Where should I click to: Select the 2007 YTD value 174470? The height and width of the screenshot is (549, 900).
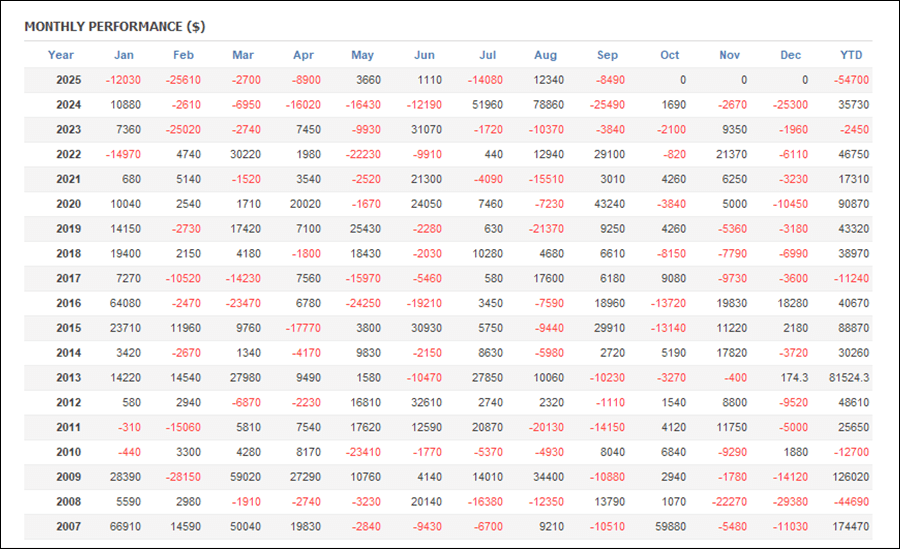(x=849, y=527)
